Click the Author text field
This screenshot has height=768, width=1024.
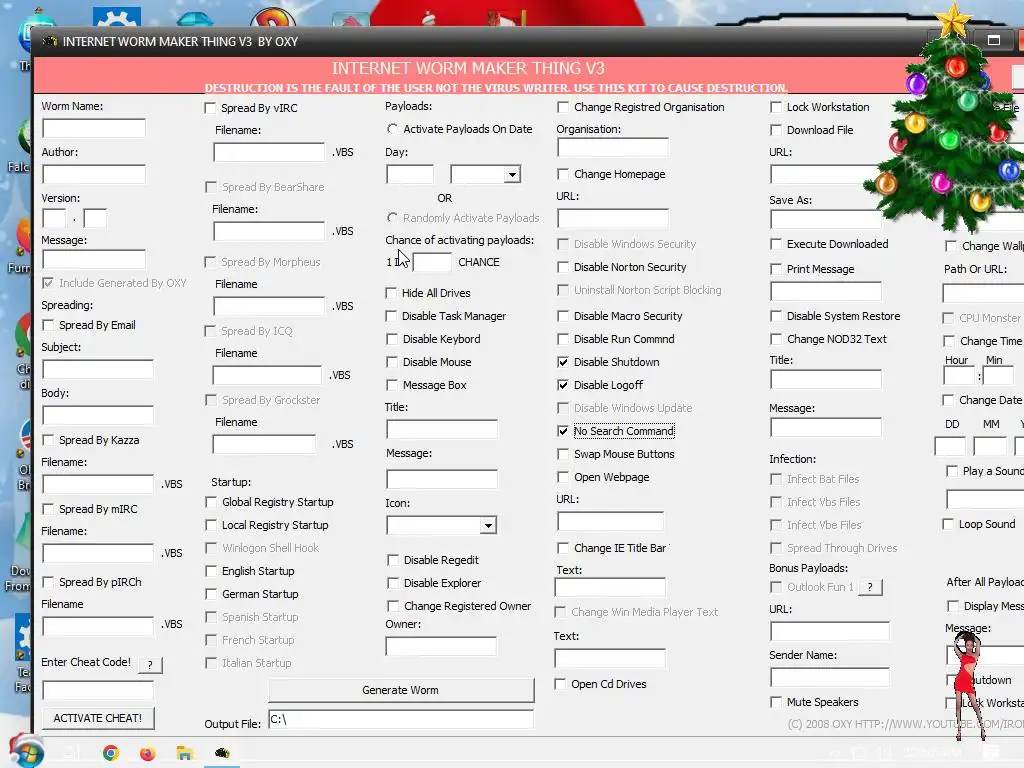[x=94, y=174]
